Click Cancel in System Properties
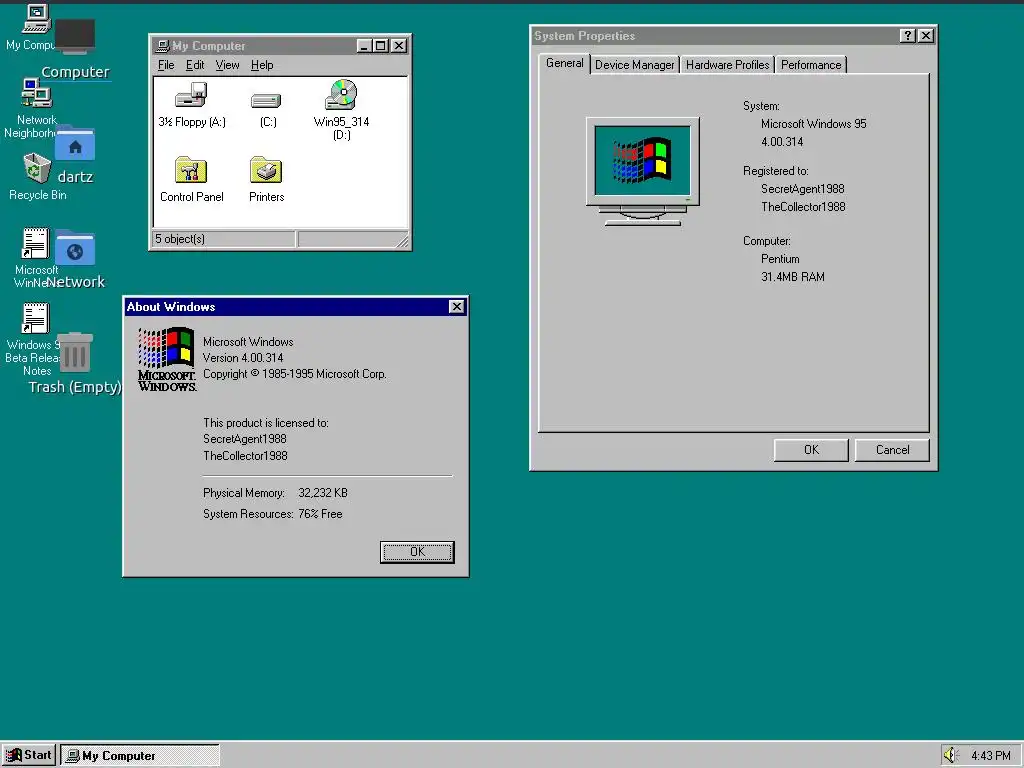This screenshot has width=1024, height=768. click(x=892, y=450)
